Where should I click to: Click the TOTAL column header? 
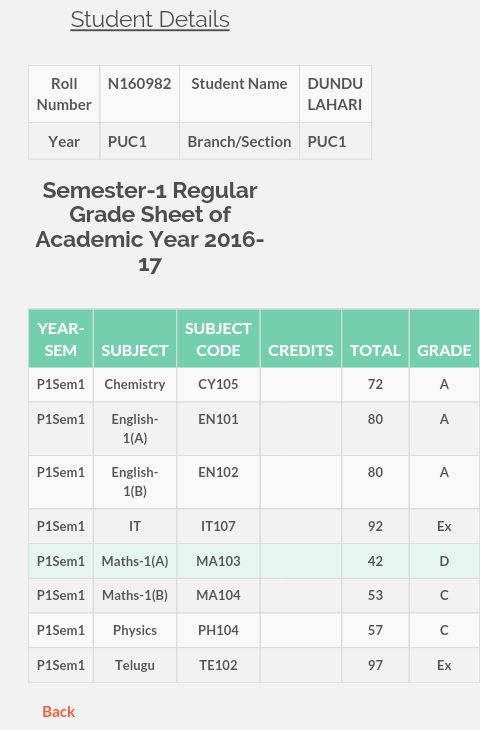coord(375,339)
